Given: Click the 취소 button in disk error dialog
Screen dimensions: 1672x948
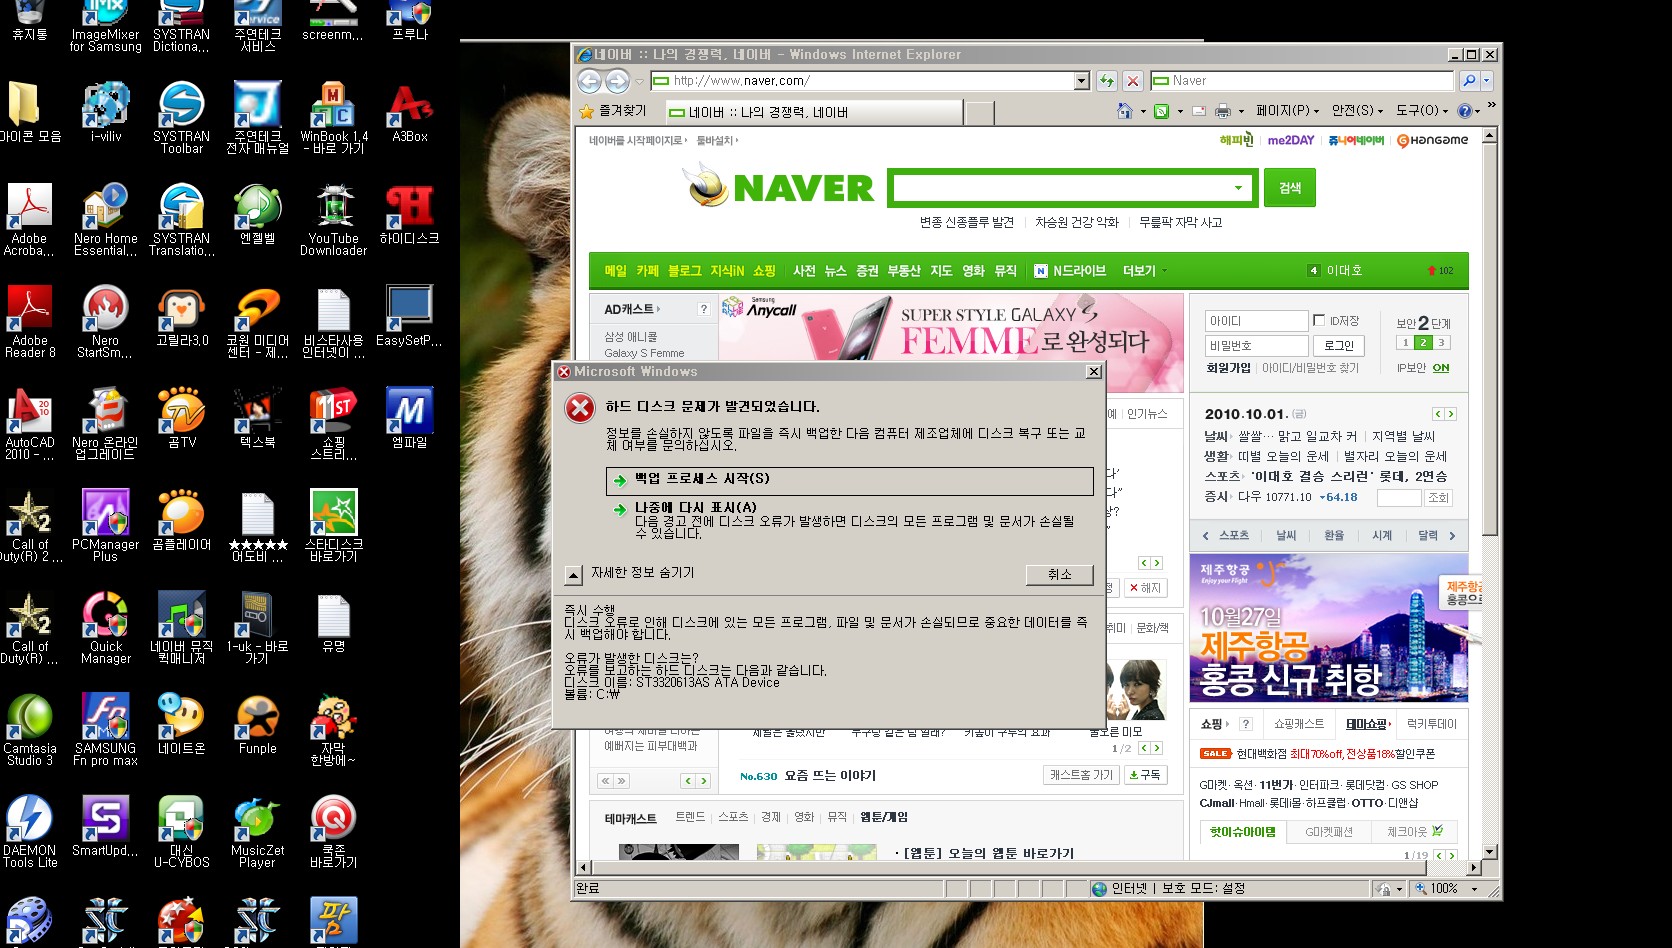Looking at the screenshot, I should (x=1059, y=574).
